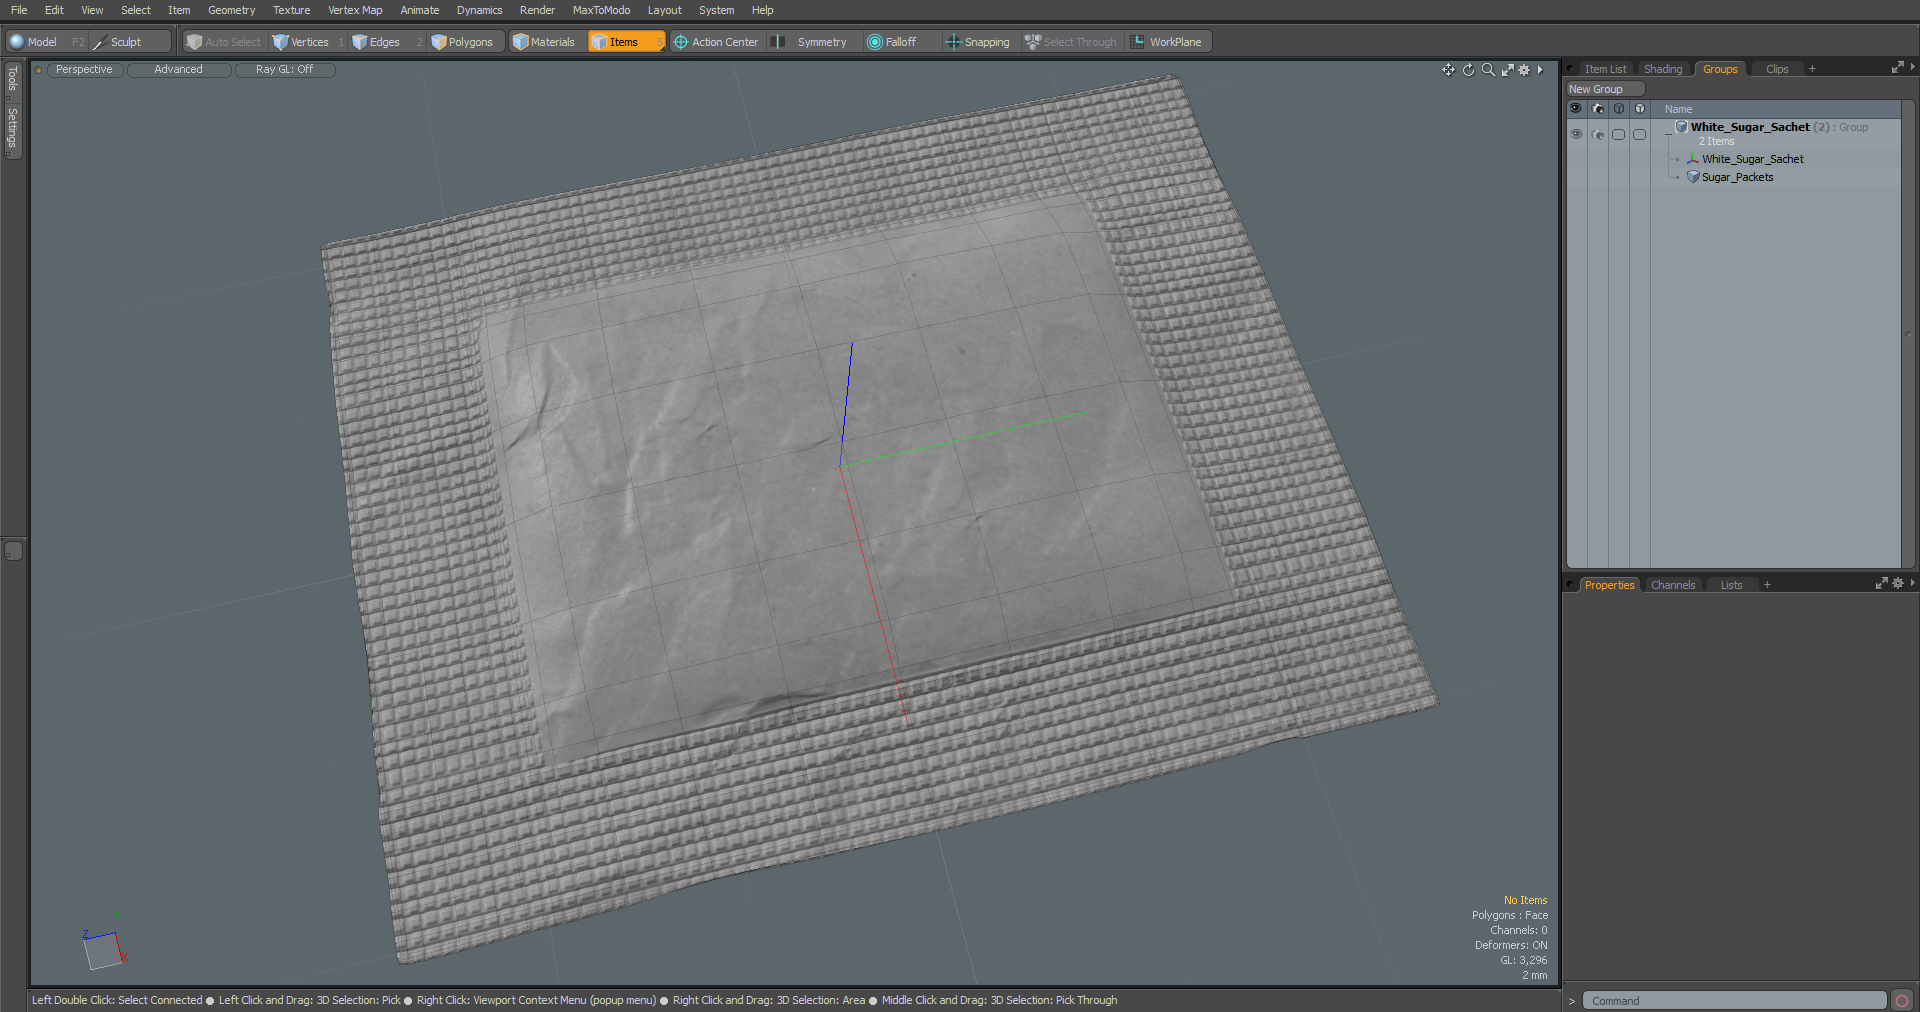Toggle Select Through
This screenshot has height=1012, width=1920.
[1071, 42]
